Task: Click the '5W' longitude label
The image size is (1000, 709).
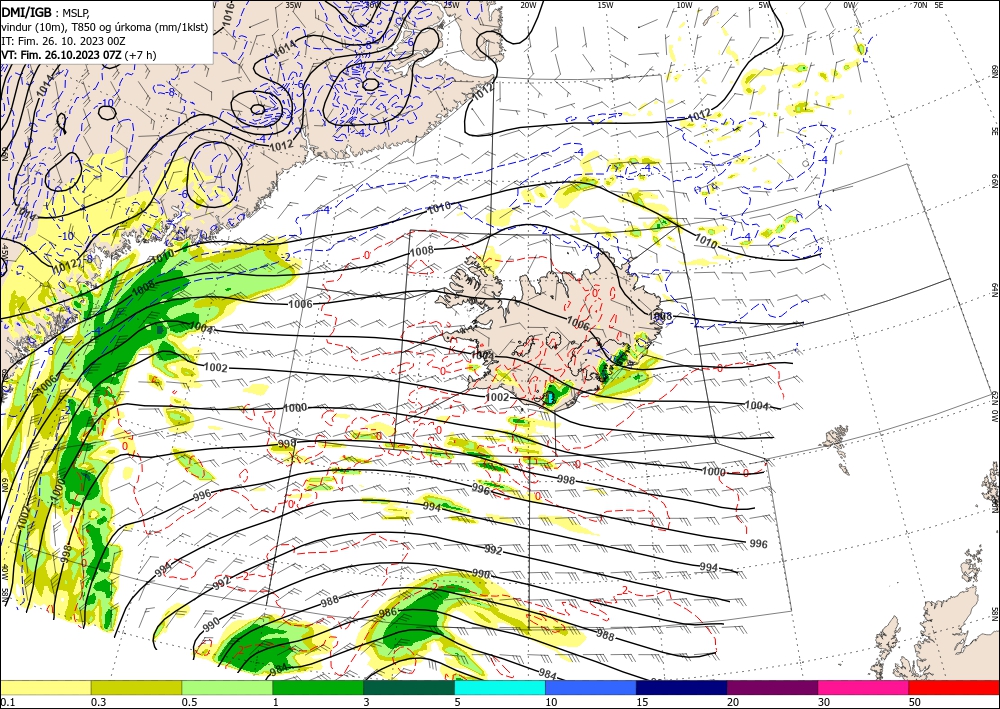Action: [x=764, y=5]
